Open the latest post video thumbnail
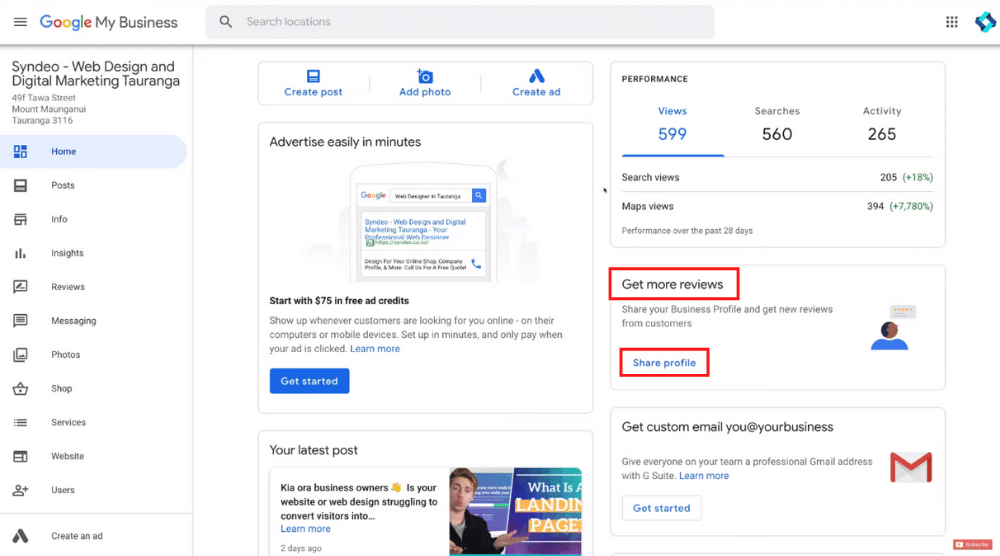The image size is (1000, 556). (515, 512)
